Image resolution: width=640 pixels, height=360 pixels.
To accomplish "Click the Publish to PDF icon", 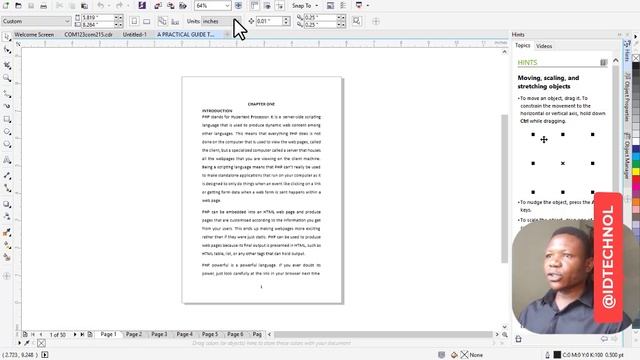I will (183, 6).
